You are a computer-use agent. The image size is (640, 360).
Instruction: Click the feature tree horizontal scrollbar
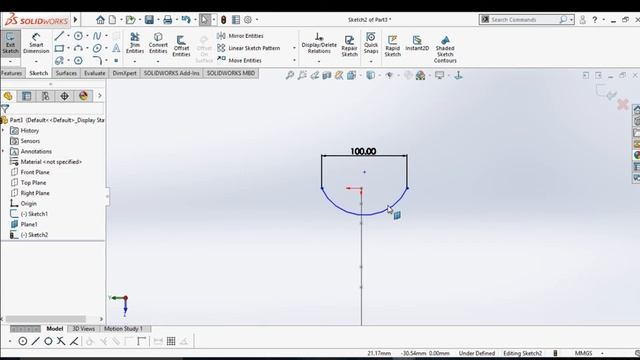point(46,319)
